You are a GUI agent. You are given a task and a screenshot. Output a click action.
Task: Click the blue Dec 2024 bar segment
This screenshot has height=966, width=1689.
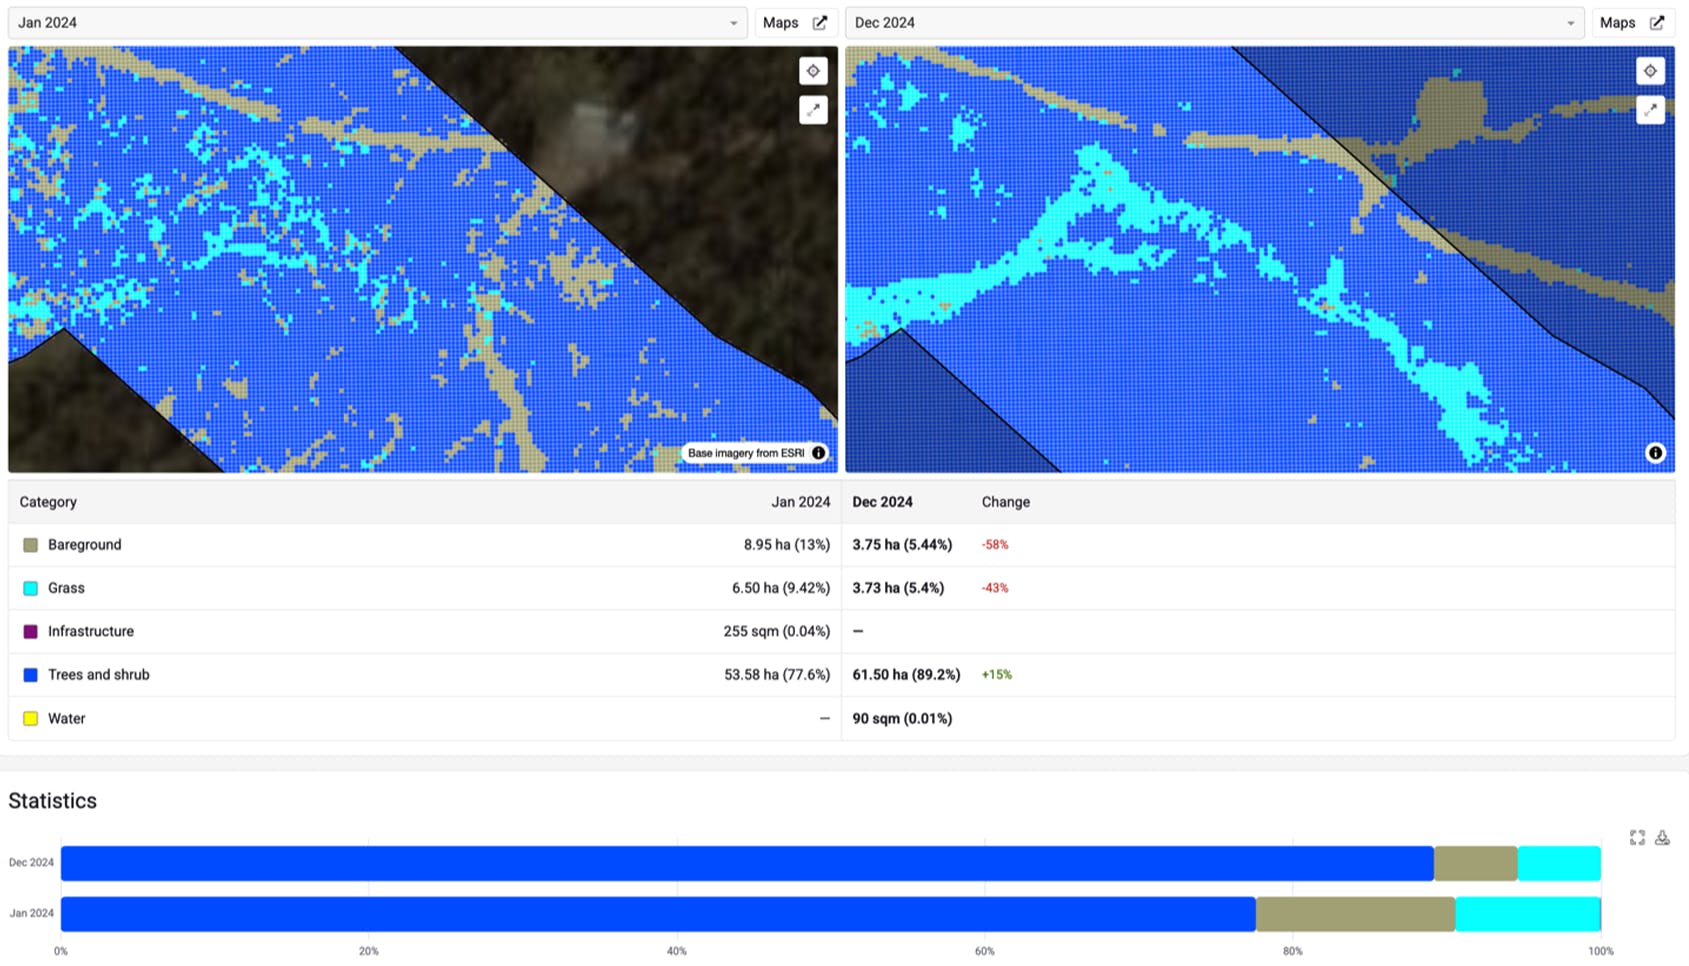tap(747, 863)
